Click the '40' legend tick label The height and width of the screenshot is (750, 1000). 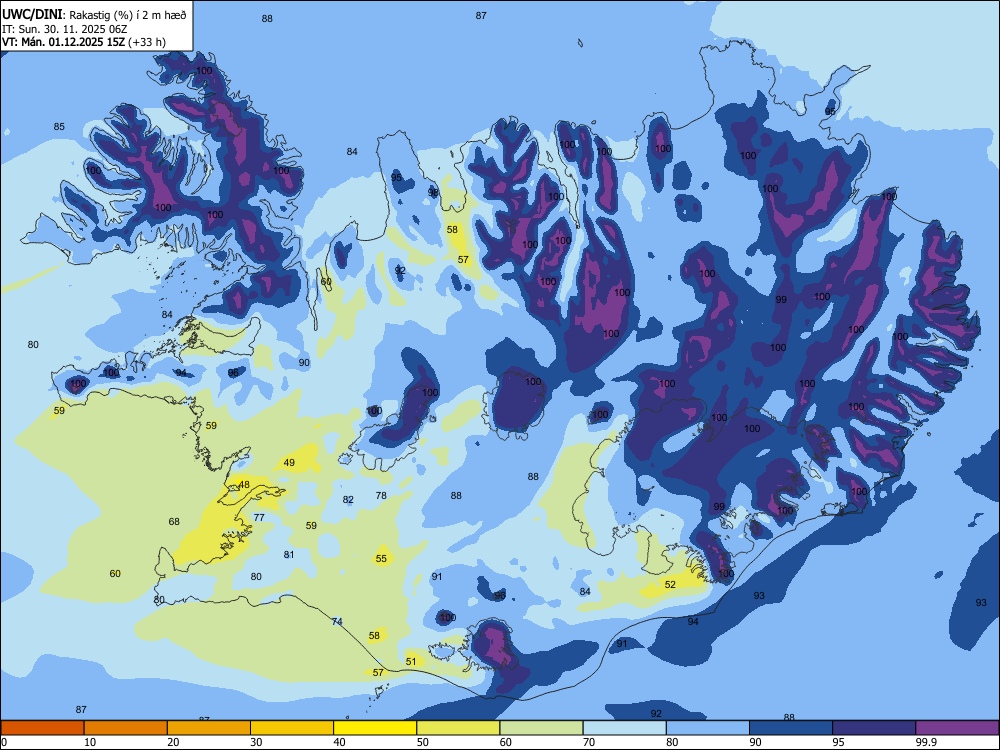point(339,742)
